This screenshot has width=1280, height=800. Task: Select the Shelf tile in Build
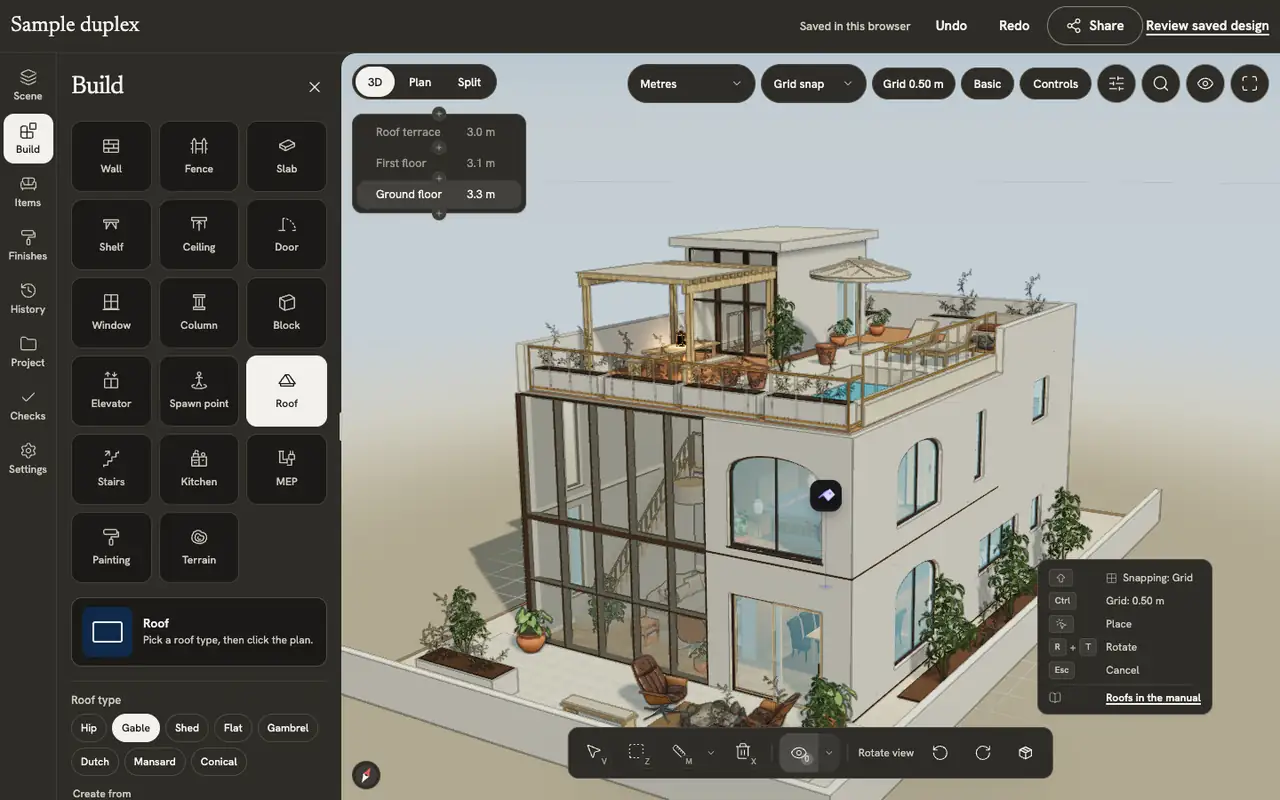(x=111, y=234)
